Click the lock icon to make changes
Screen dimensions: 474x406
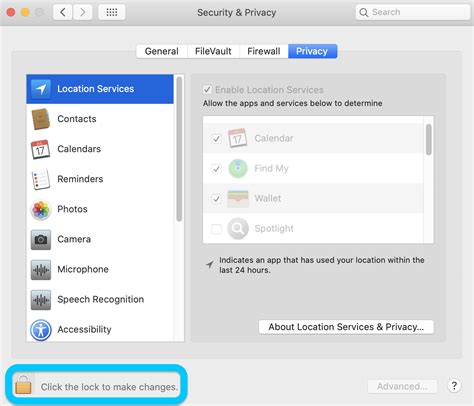tap(23, 385)
